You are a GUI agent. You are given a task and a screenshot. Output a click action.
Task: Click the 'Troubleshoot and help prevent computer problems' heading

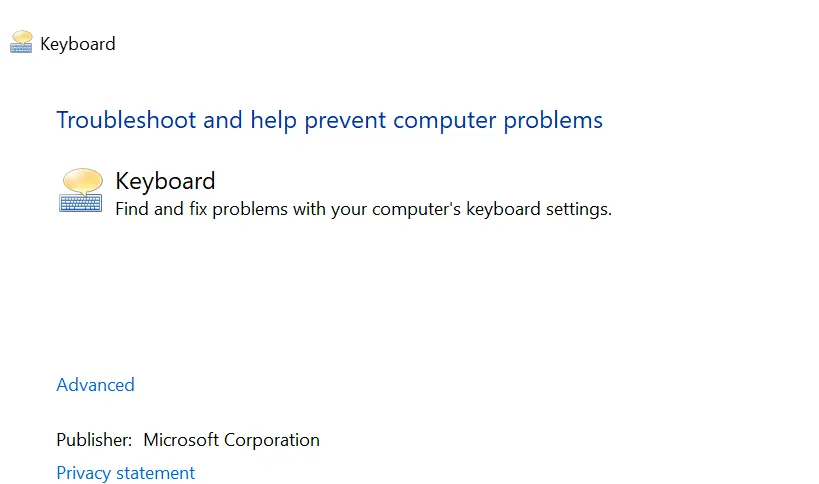click(x=329, y=120)
